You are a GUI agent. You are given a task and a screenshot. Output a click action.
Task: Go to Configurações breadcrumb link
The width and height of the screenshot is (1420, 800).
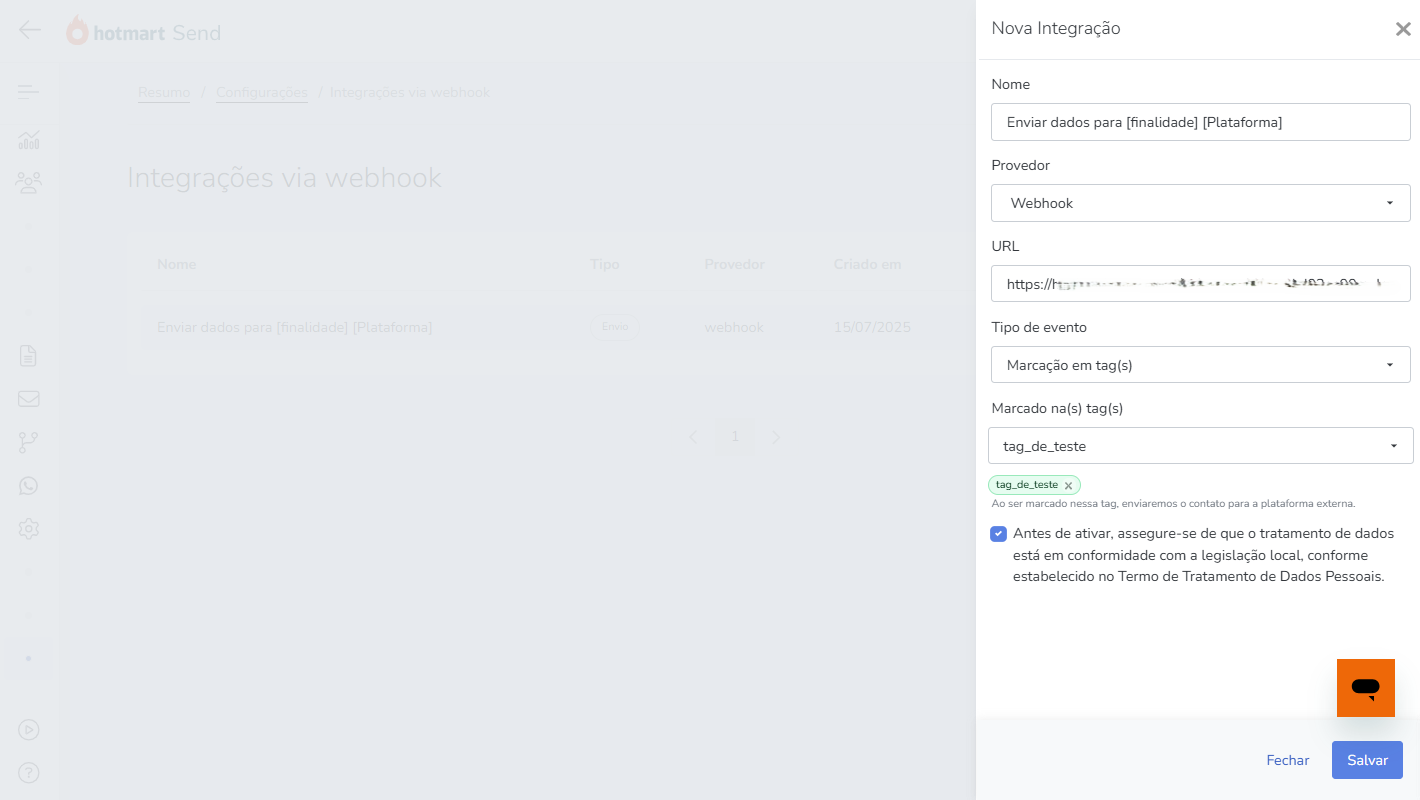tap(262, 92)
